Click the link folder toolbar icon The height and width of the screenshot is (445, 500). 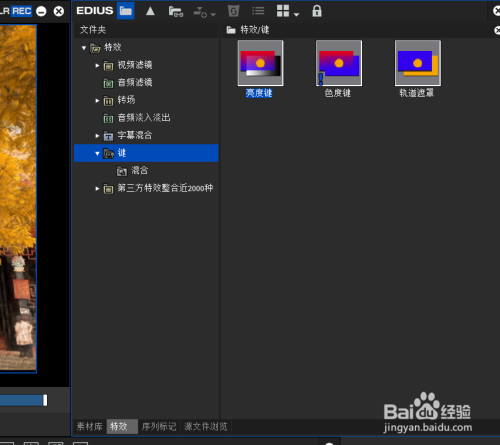(x=176, y=12)
